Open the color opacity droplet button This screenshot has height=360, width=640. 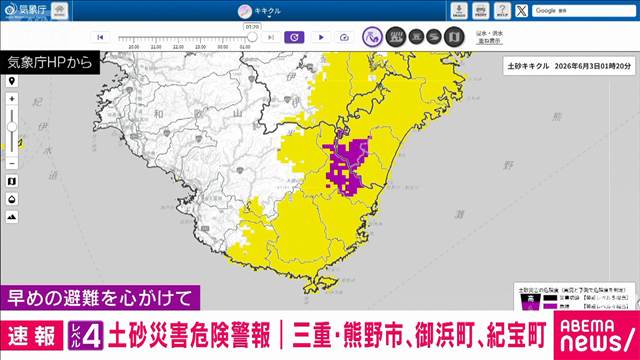coord(12,199)
